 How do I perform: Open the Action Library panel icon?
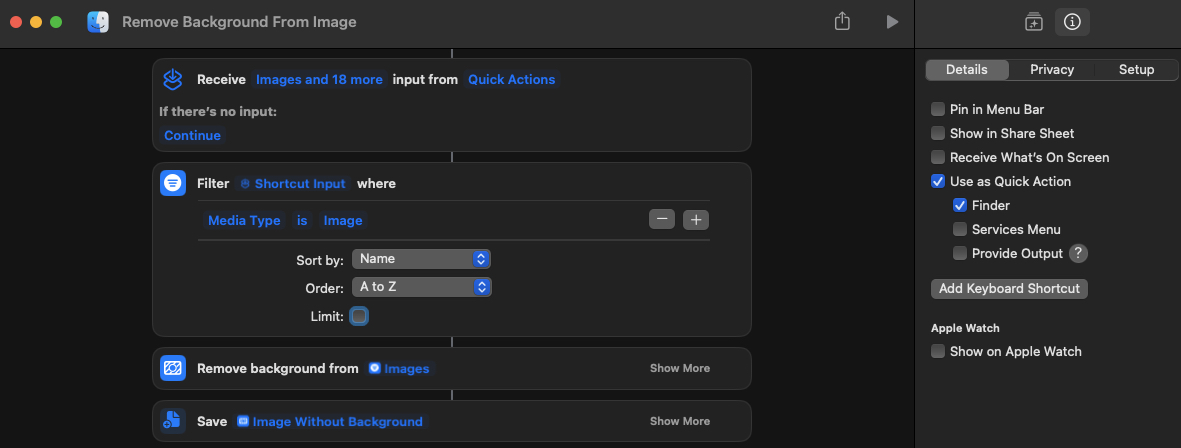1034,22
